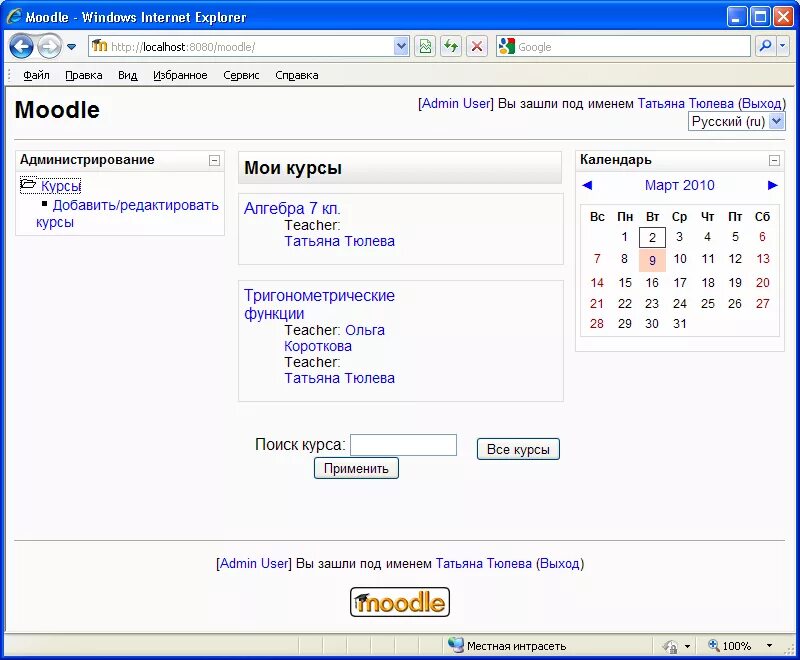This screenshot has height=660, width=800.
Task: Open the Русский (ru) language dropdown
Action: (x=736, y=121)
